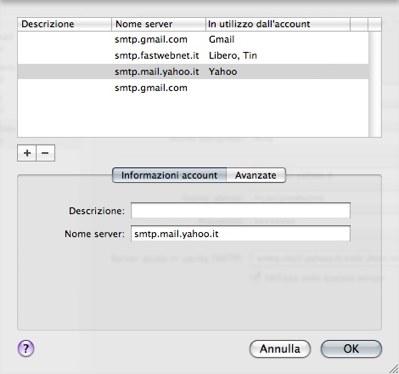
Task: Click the window resize grip corner
Action: pyautogui.click(x=393, y=368)
